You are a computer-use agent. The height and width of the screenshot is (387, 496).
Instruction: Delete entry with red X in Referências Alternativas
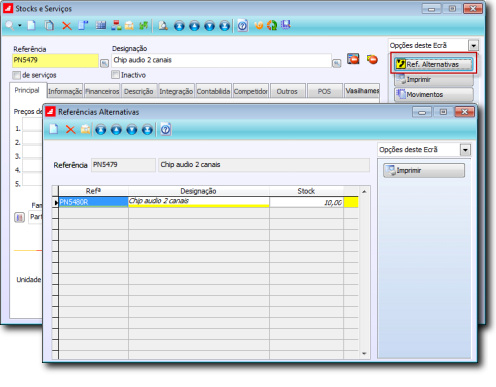click(70, 129)
